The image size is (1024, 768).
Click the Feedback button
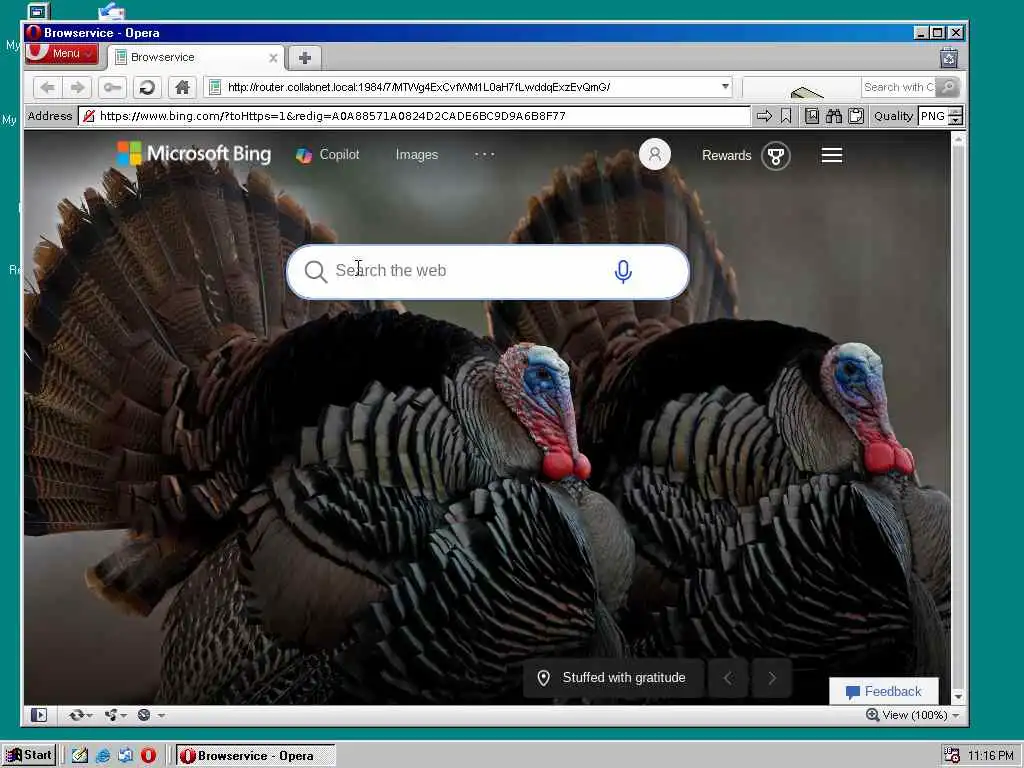point(884,692)
